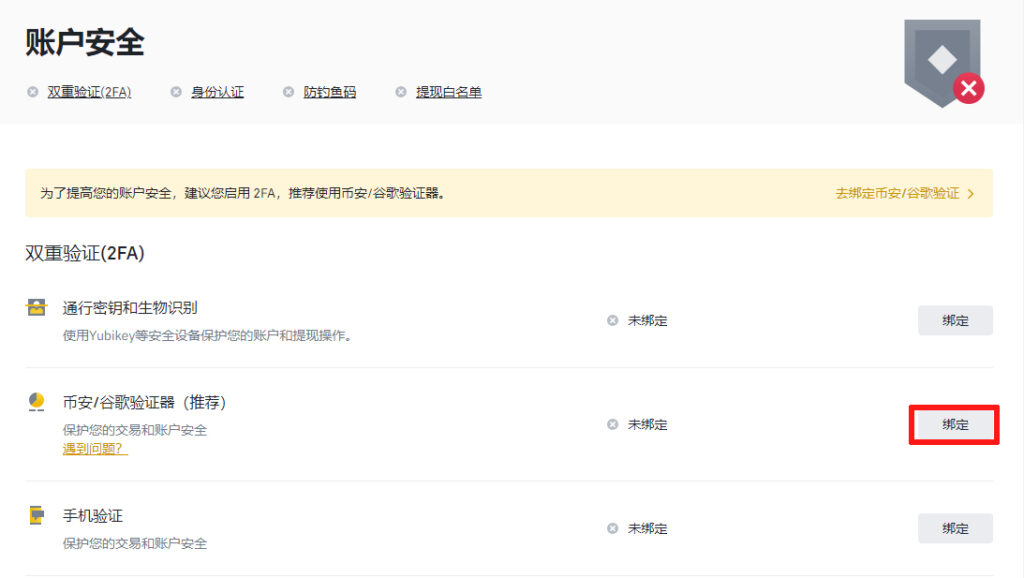Screen dimensions: 1024x578
Task: Click 未绑定 text in 手机验证 row
Action: pyautogui.click(x=647, y=528)
